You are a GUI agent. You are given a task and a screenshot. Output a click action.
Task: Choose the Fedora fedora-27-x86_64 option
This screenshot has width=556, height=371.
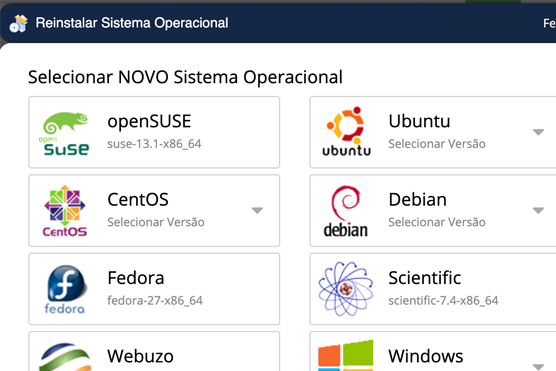point(154,289)
